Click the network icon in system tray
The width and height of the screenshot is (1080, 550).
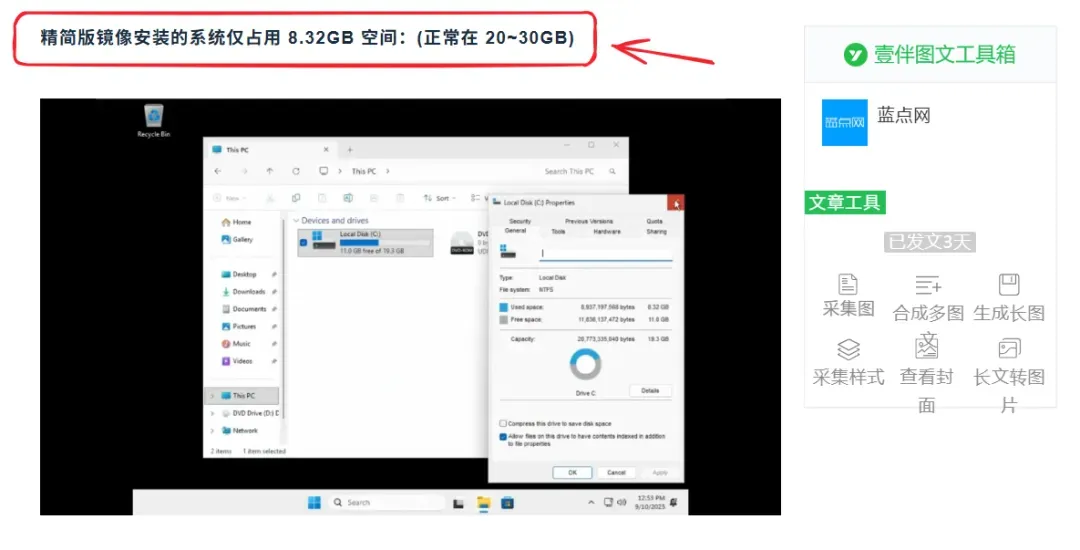(x=608, y=503)
